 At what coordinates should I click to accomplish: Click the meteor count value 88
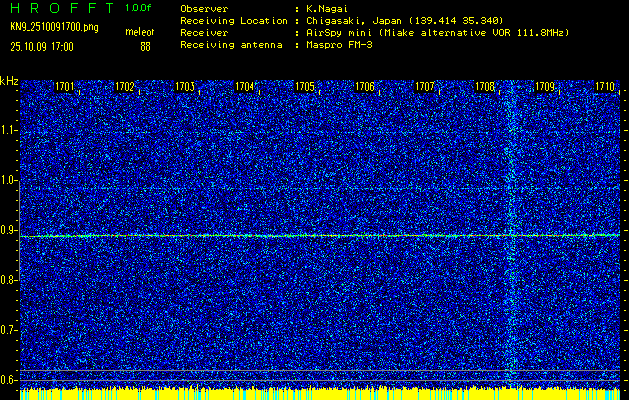145,46
